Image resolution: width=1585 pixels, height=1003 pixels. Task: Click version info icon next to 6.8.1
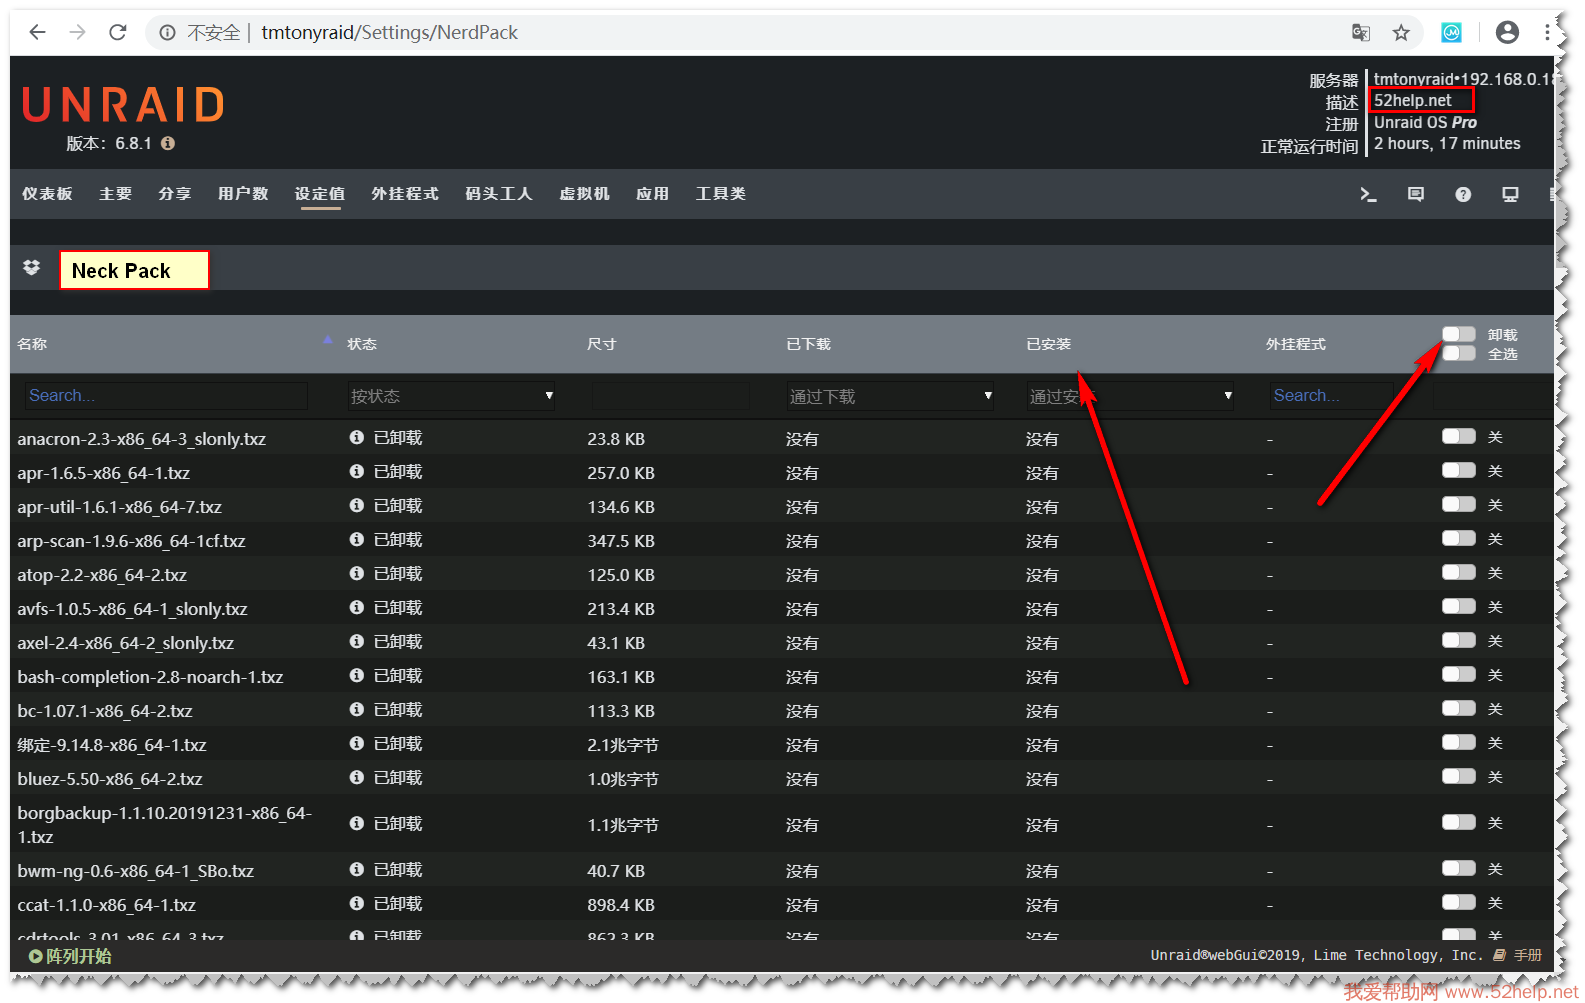tap(168, 144)
